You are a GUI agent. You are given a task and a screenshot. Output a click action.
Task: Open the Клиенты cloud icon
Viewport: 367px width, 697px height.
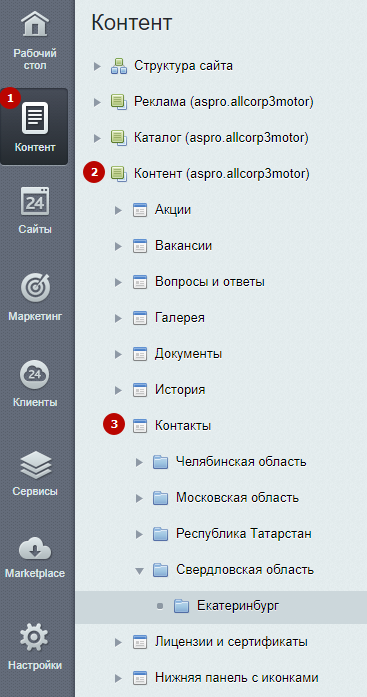coord(35,374)
